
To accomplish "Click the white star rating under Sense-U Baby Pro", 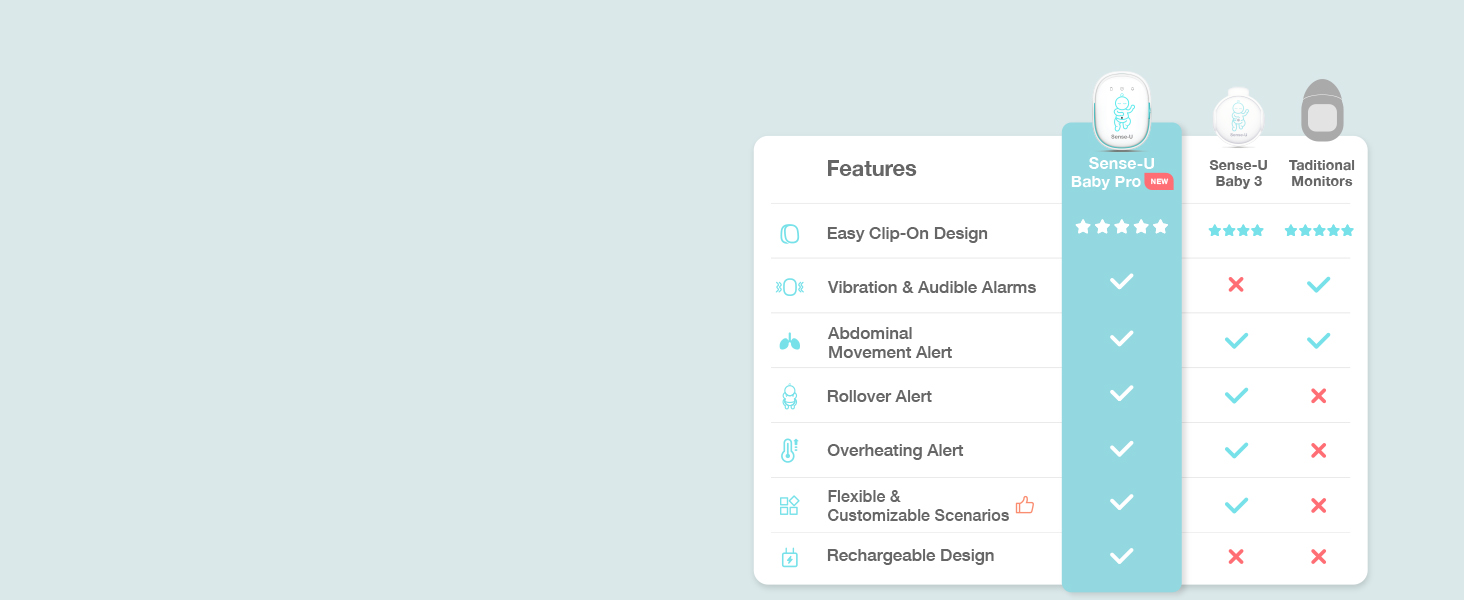I will click(1122, 227).
